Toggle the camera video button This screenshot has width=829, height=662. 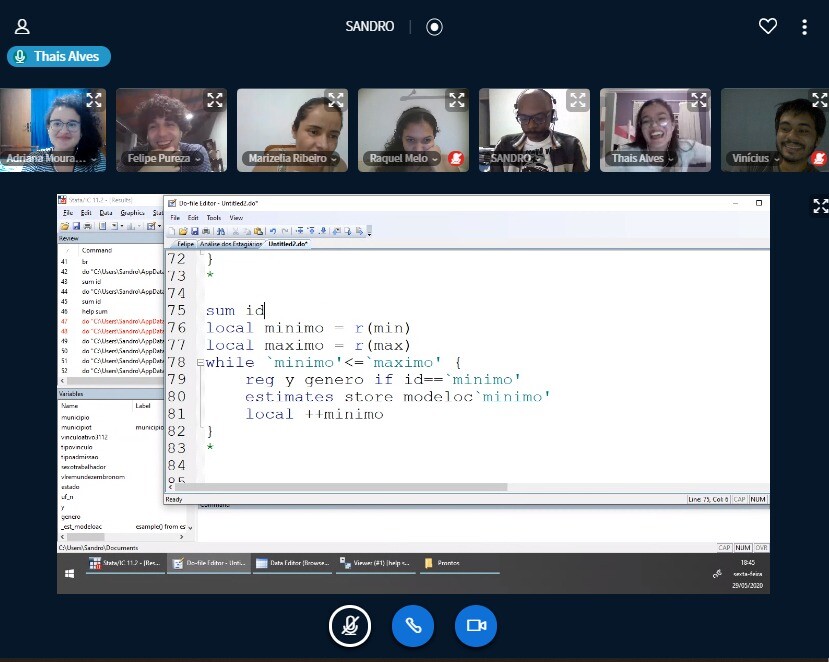[x=476, y=626]
